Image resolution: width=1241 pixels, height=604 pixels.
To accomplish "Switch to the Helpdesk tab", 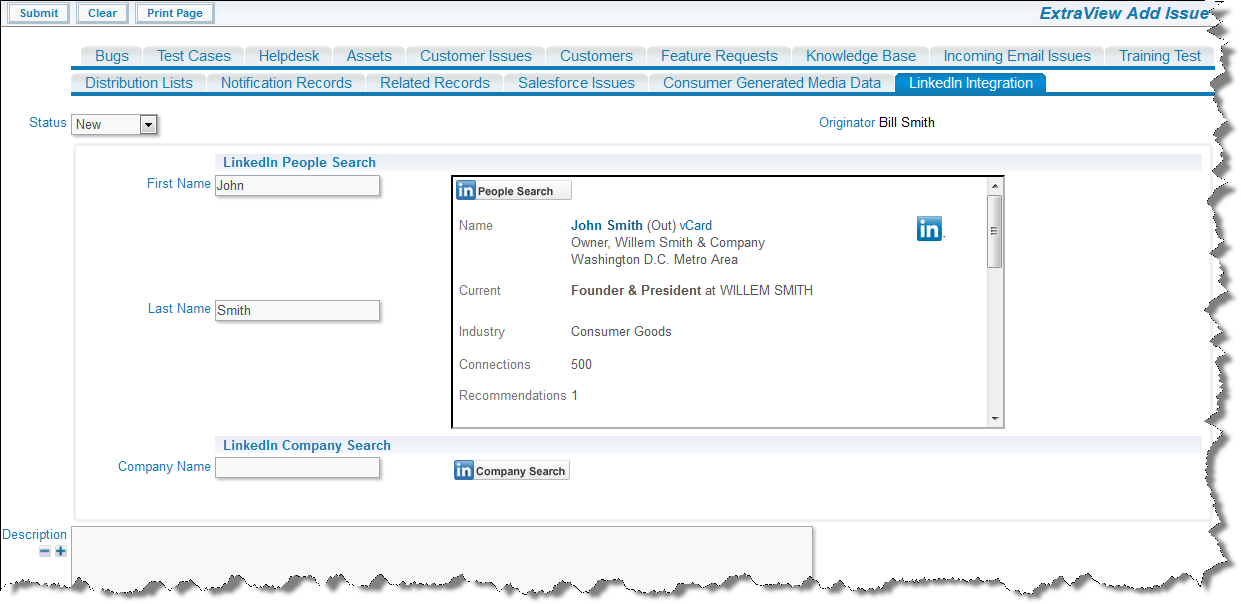I will pos(289,56).
